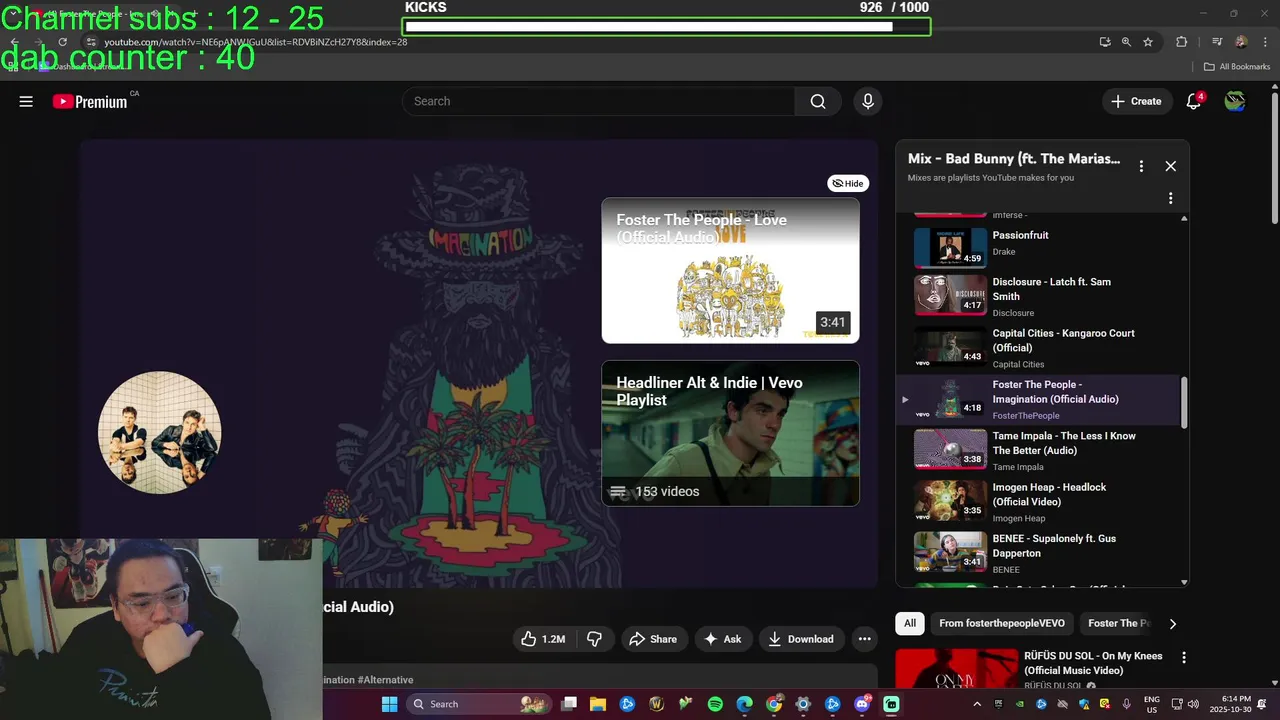Click tray microphone icon
Image resolution: width=1280 pixels, height=720 pixels.
pos(1127,704)
